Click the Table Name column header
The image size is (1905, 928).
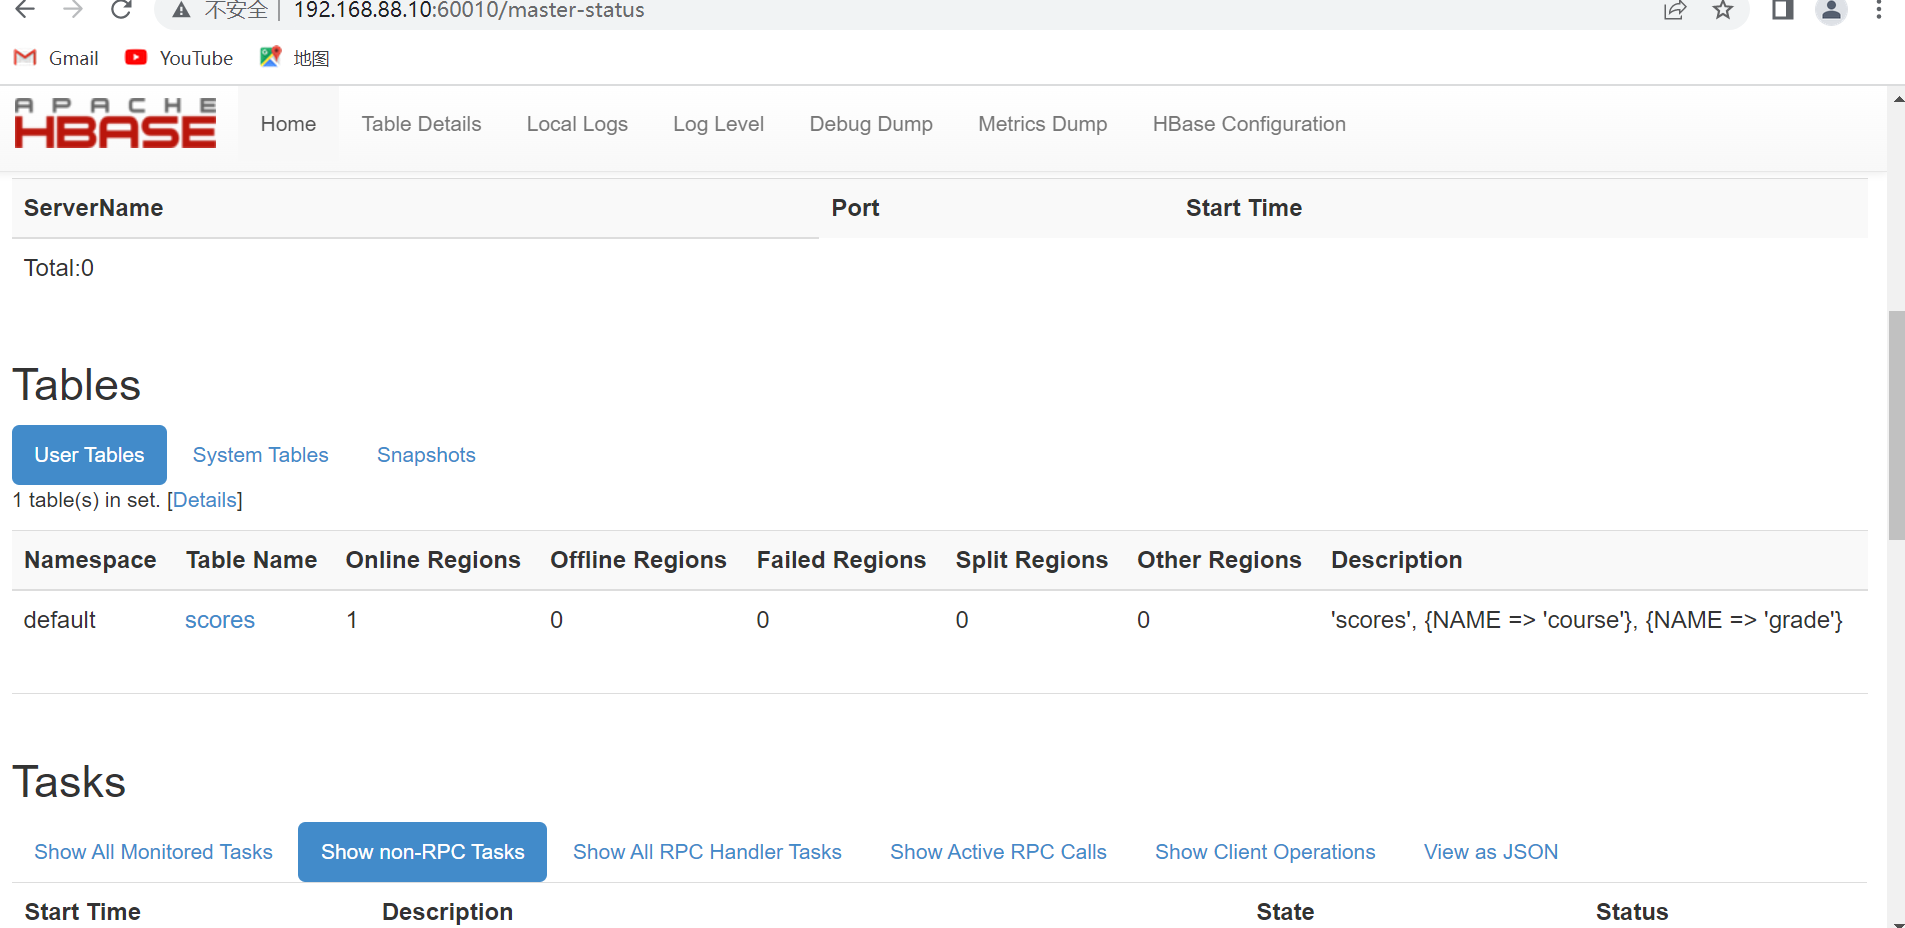tap(251, 560)
